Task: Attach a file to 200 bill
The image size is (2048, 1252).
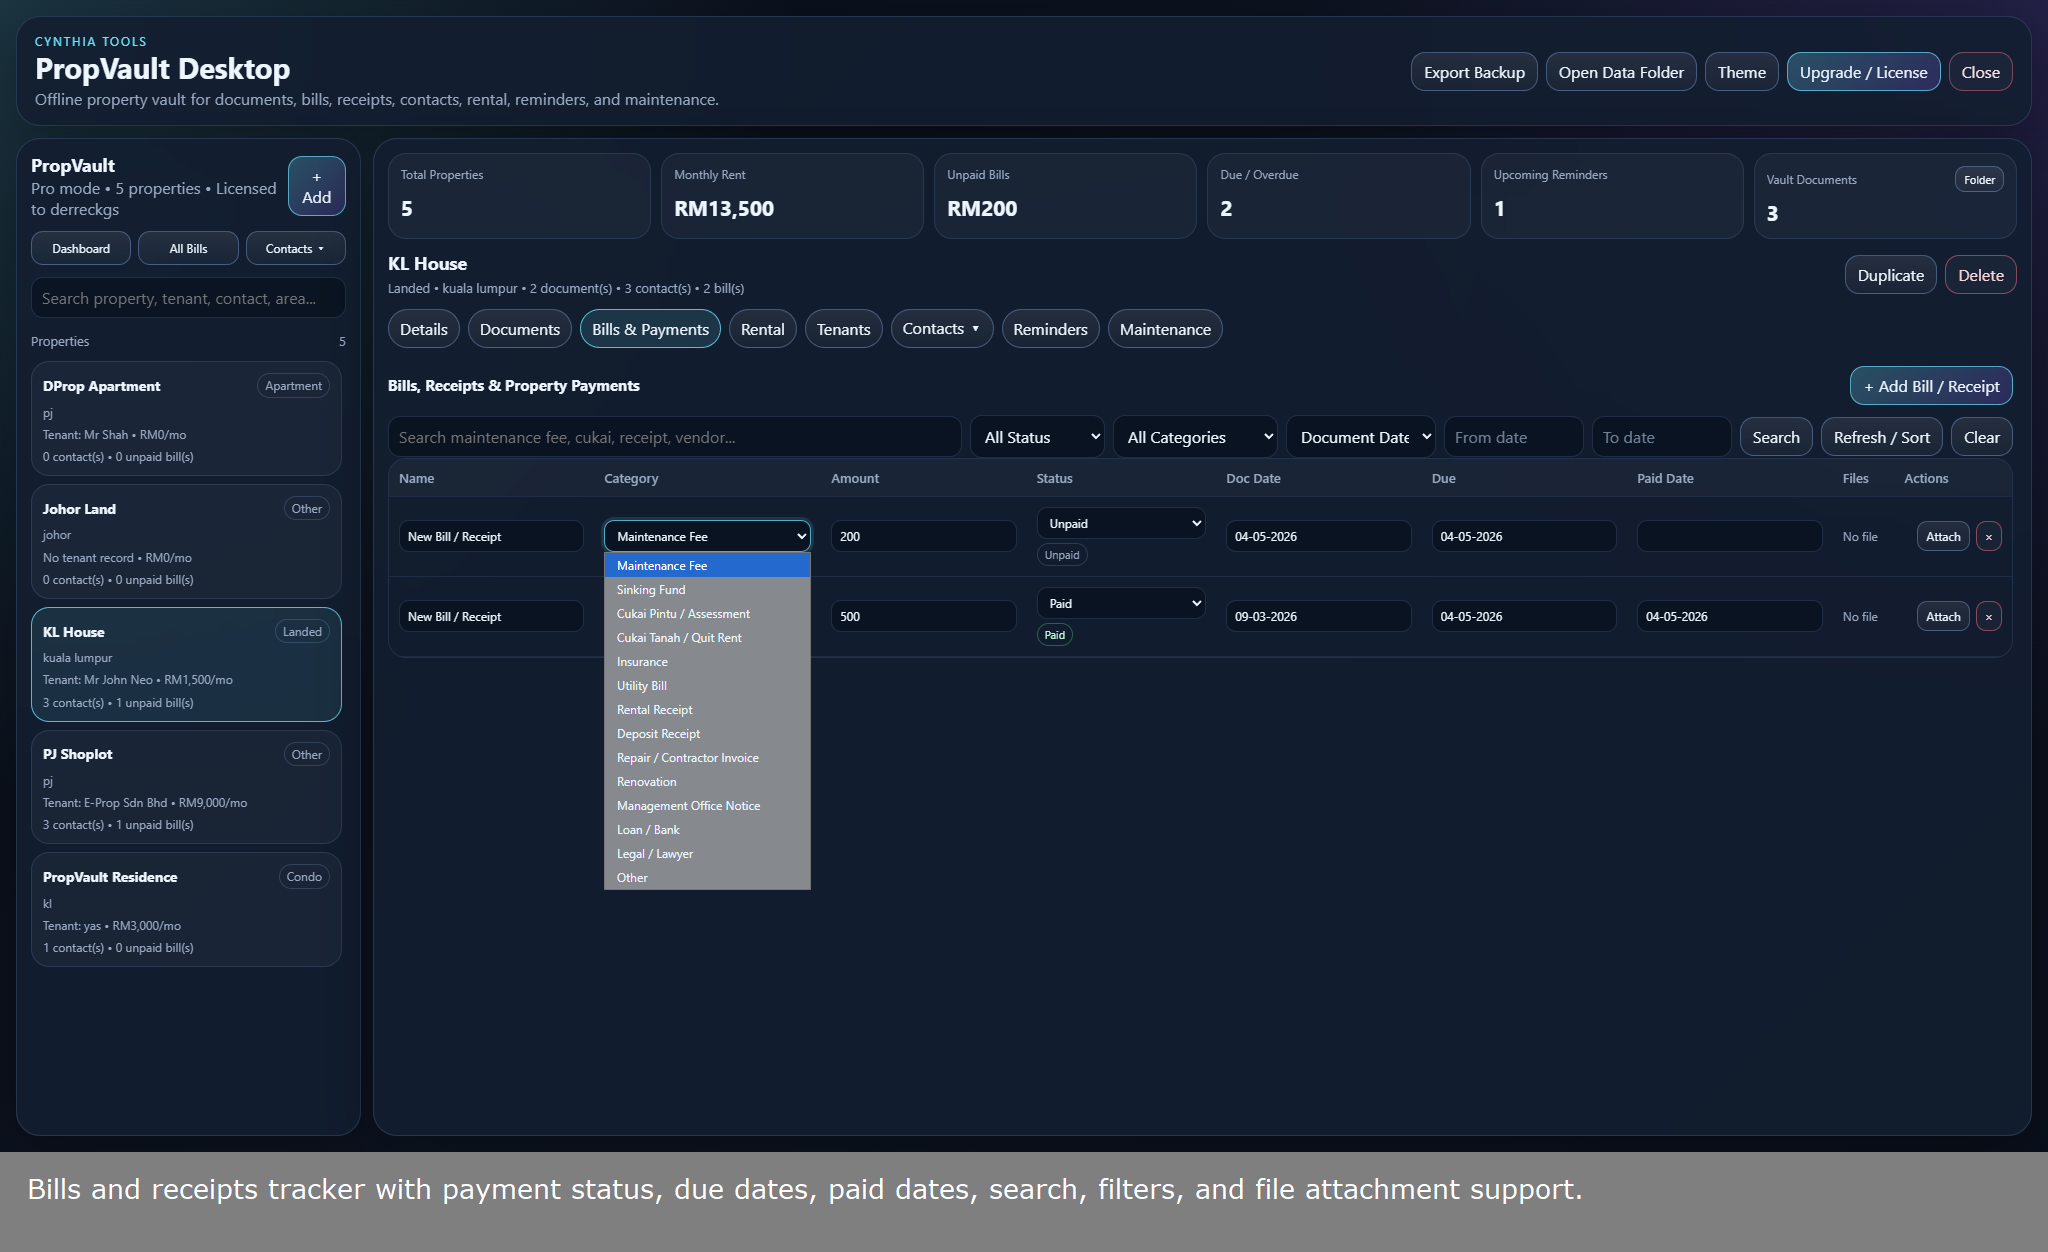Action: [x=1943, y=537]
